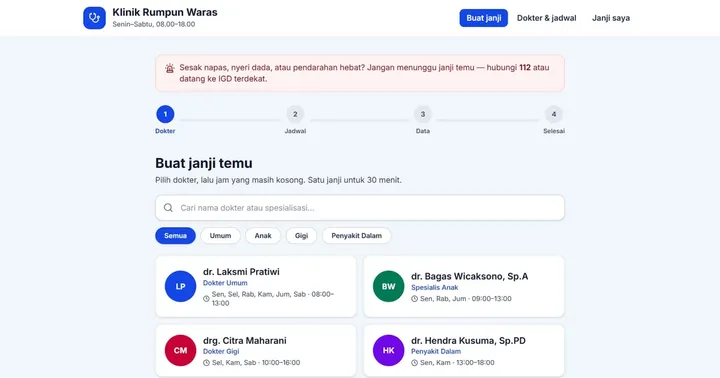Screen dimensions: 720x378
Task: Click the Sen, Rab, Jum 09:00–13:00 schedule
Action: pyautogui.click(x=466, y=299)
